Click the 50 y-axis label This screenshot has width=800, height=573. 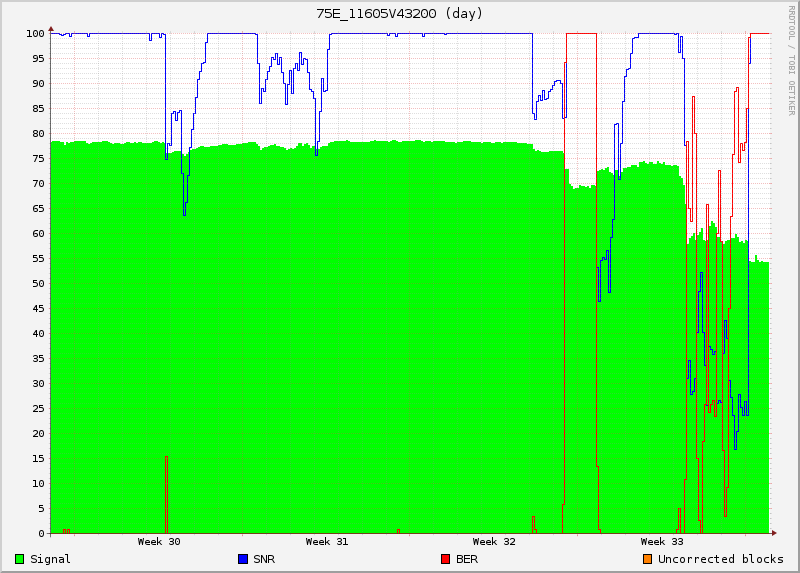pos(38,284)
